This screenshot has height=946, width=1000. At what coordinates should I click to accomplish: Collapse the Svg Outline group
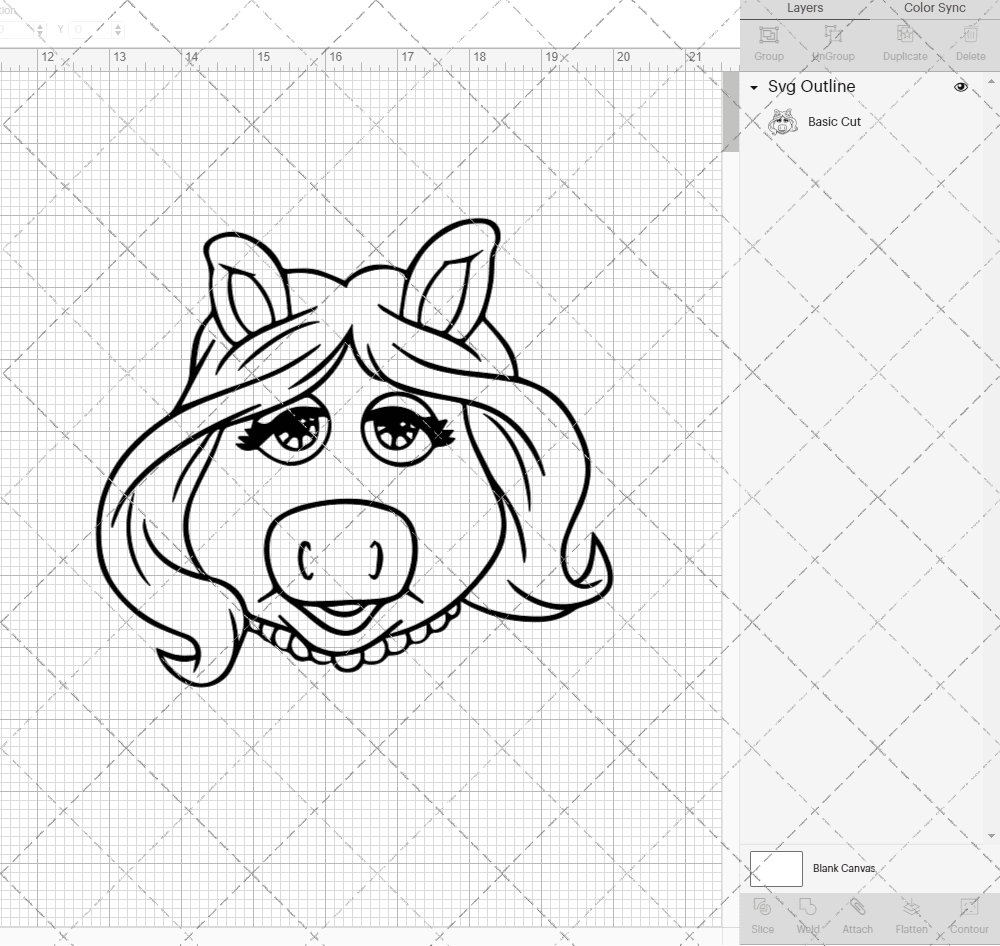[x=752, y=87]
